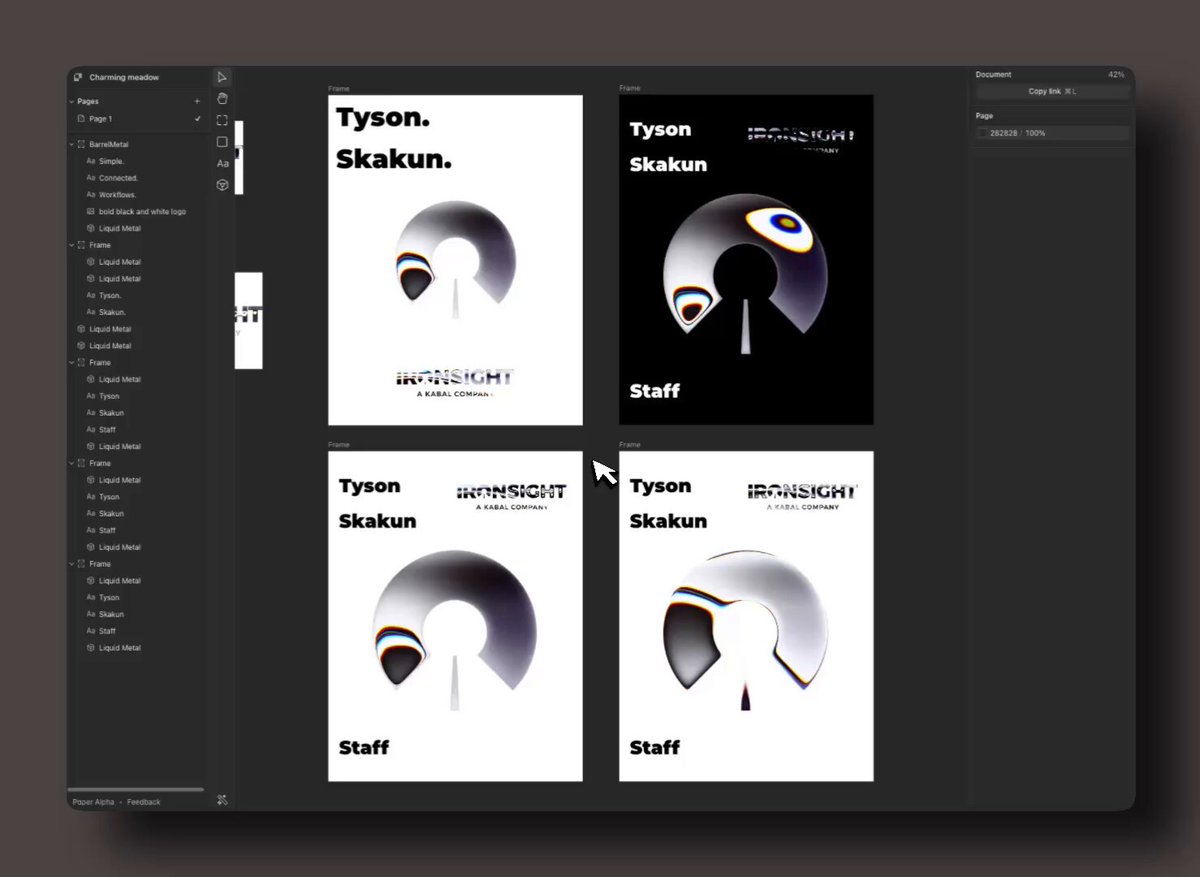
Task: Select the cube Shader tool in toolbar
Action: (x=222, y=185)
